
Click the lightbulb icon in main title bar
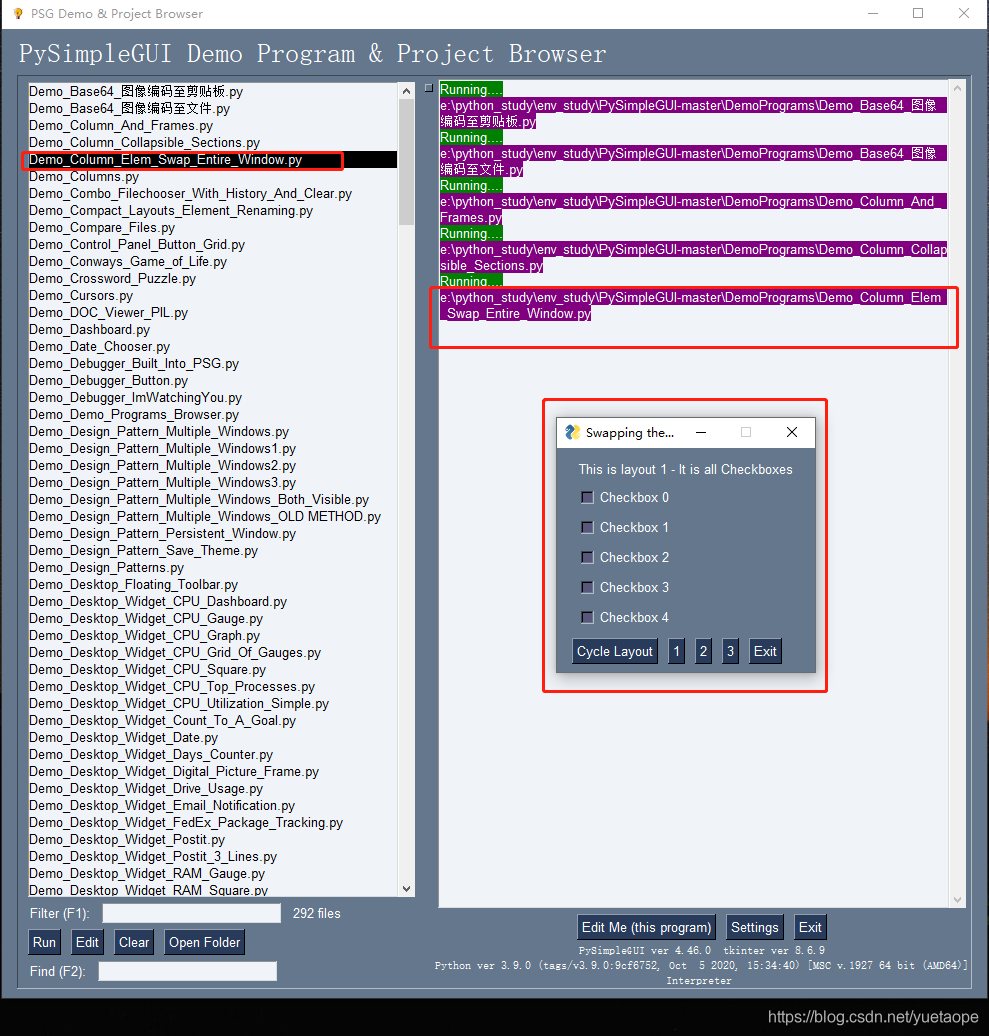18,13
